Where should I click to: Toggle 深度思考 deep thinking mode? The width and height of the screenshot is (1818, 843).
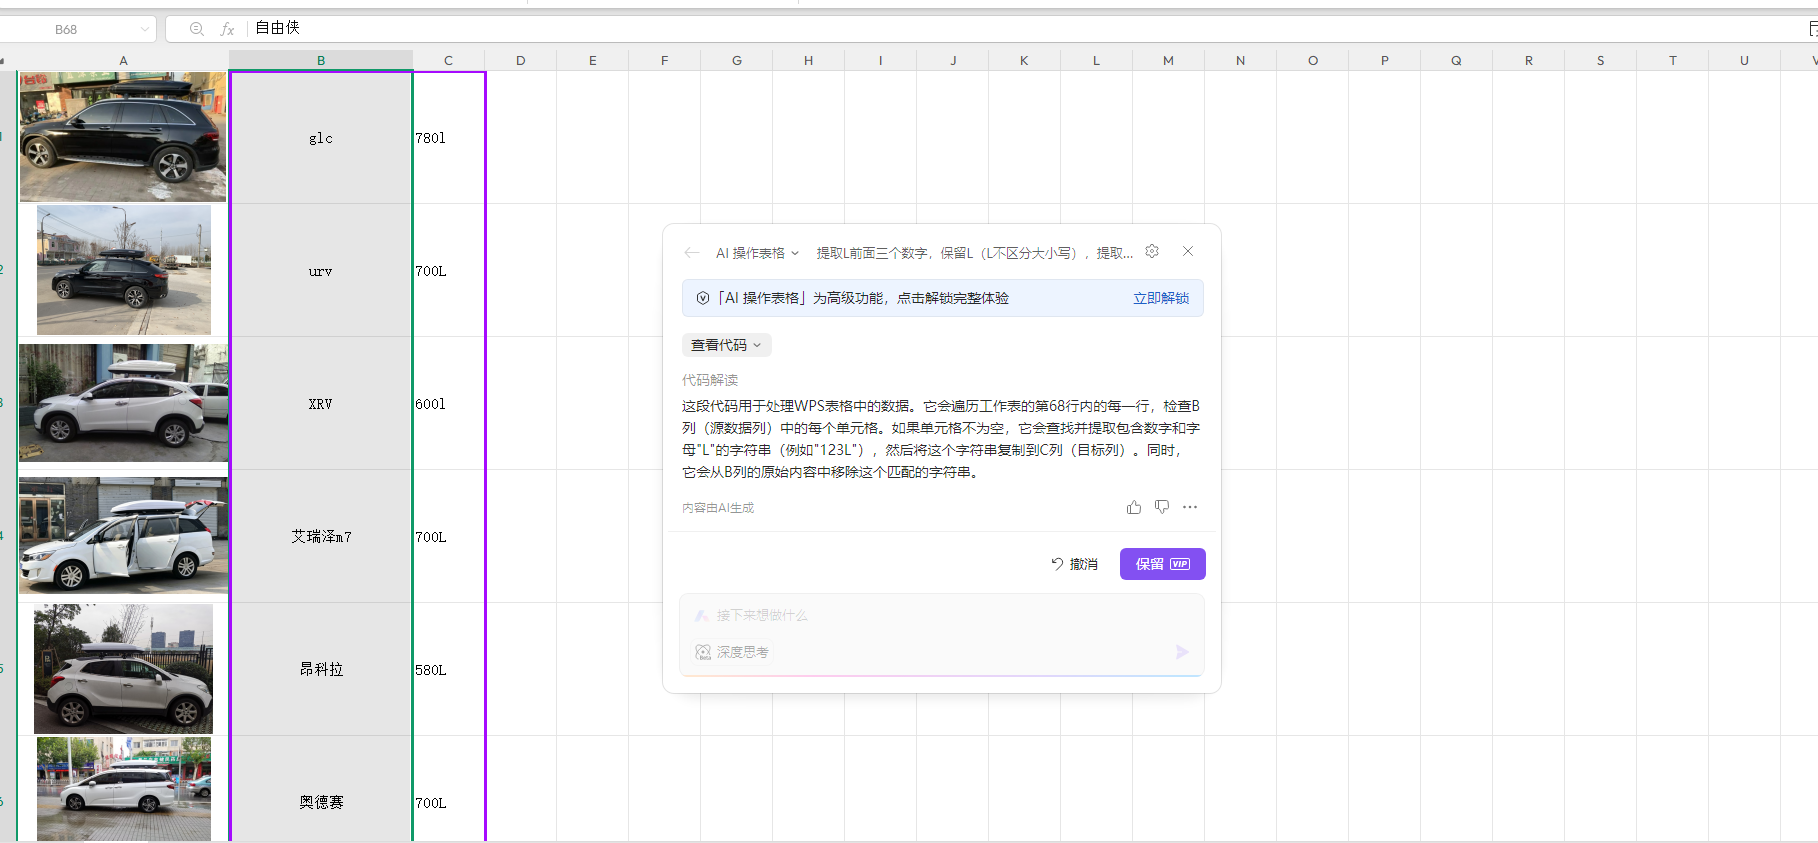(x=732, y=652)
